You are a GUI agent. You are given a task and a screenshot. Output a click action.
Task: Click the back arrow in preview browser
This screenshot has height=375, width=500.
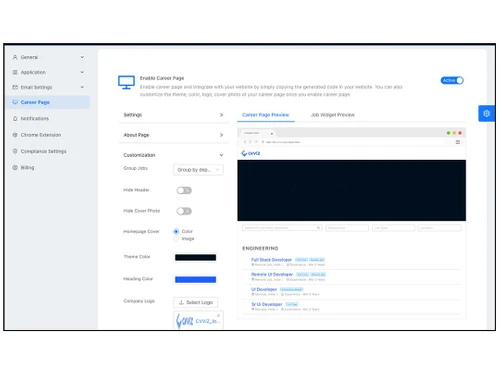click(245, 142)
